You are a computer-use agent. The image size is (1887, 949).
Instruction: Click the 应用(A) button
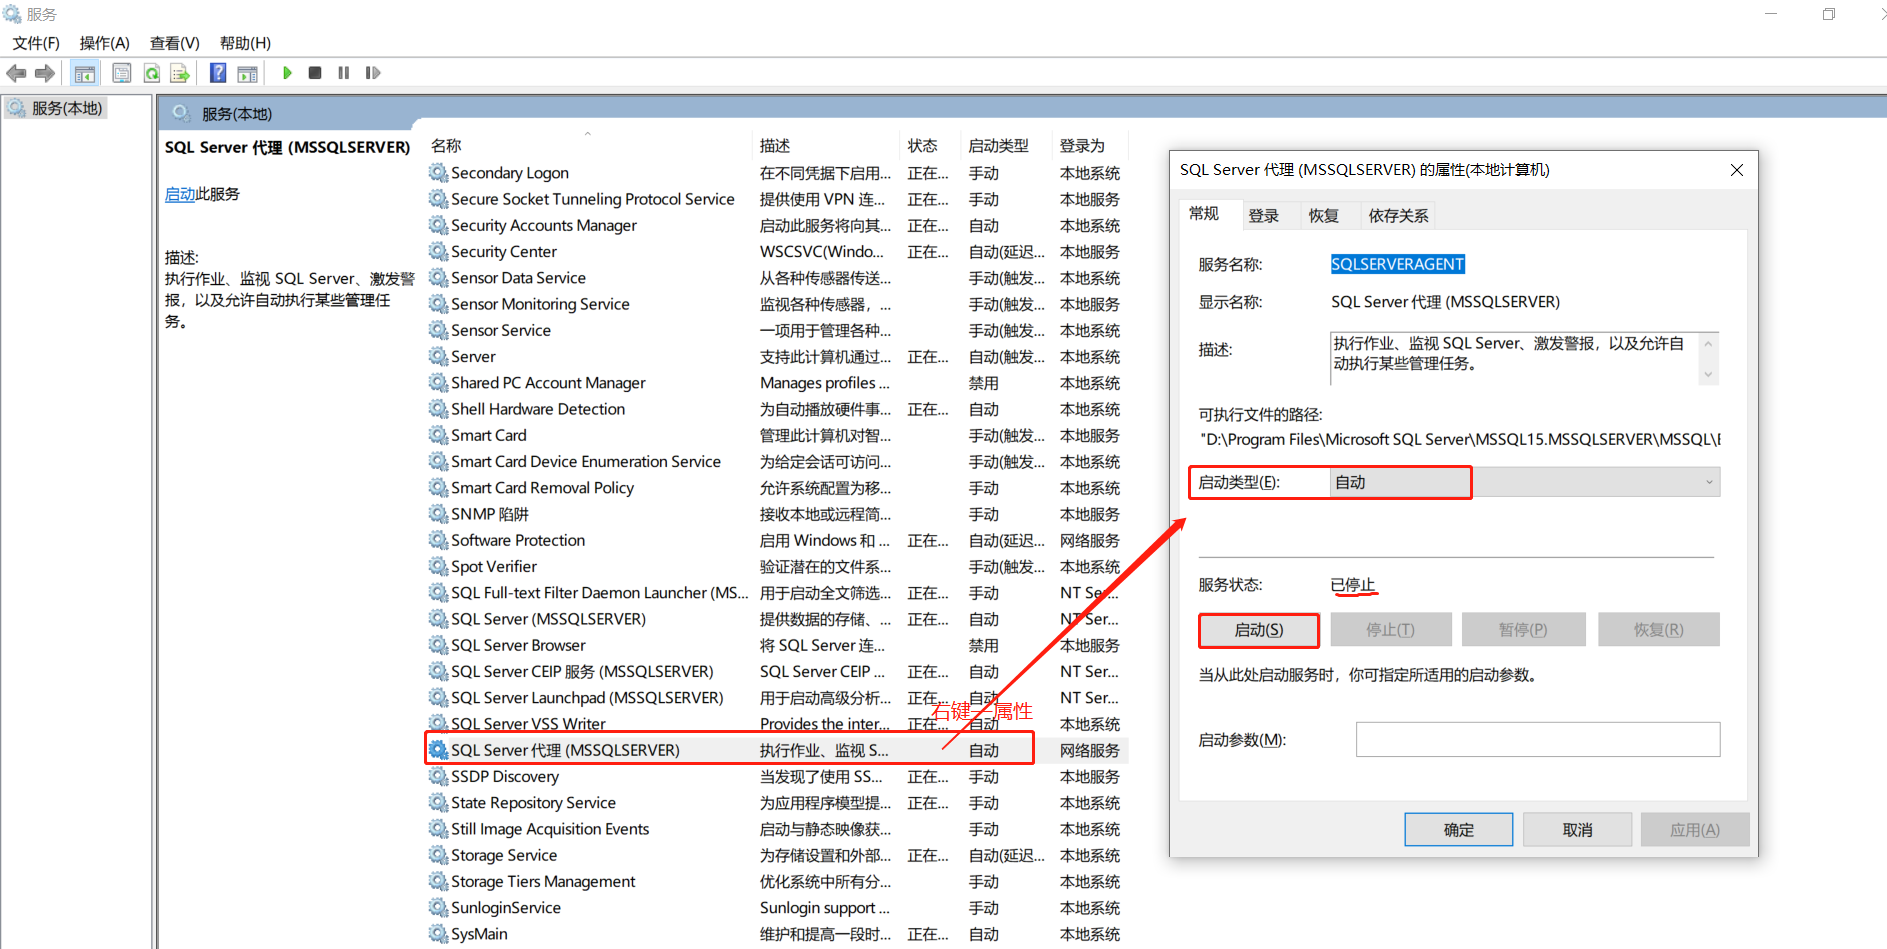click(x=1695, y=830)
